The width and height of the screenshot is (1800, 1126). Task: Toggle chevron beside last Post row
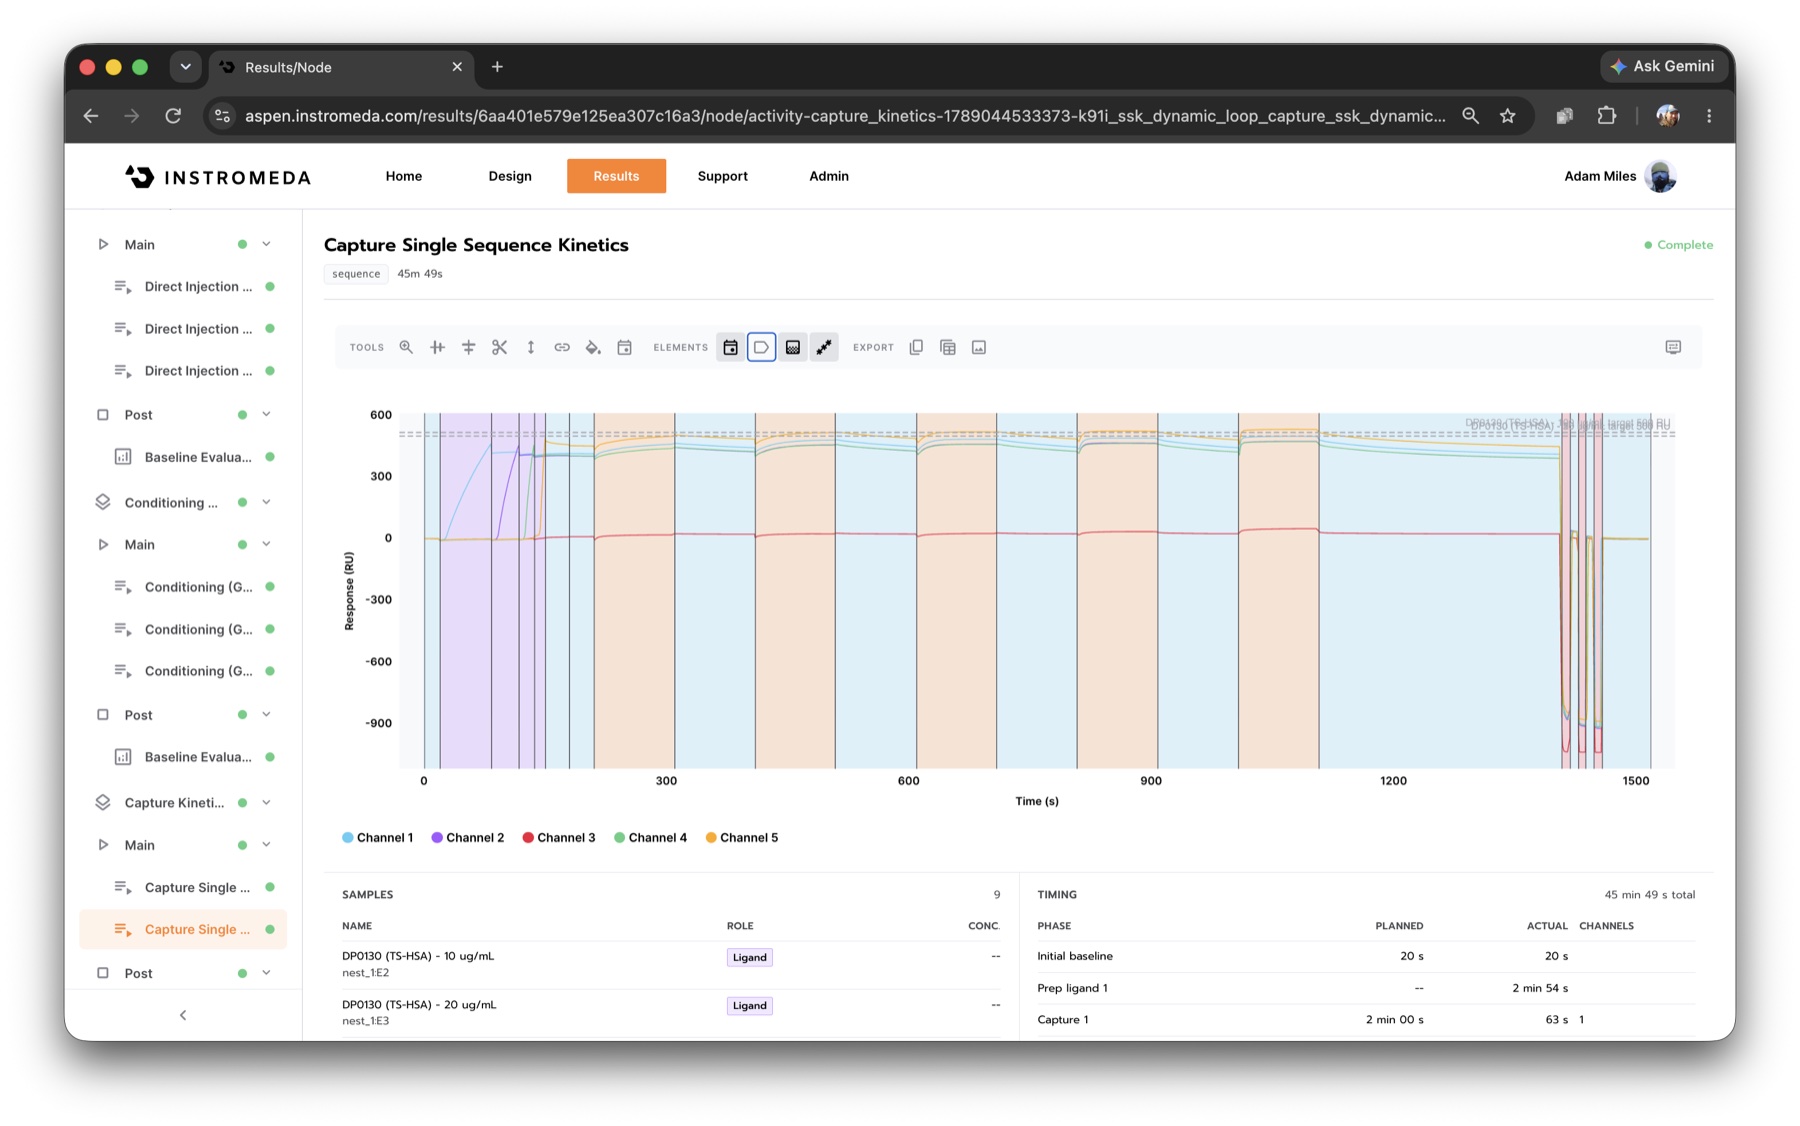pos(267,972)
